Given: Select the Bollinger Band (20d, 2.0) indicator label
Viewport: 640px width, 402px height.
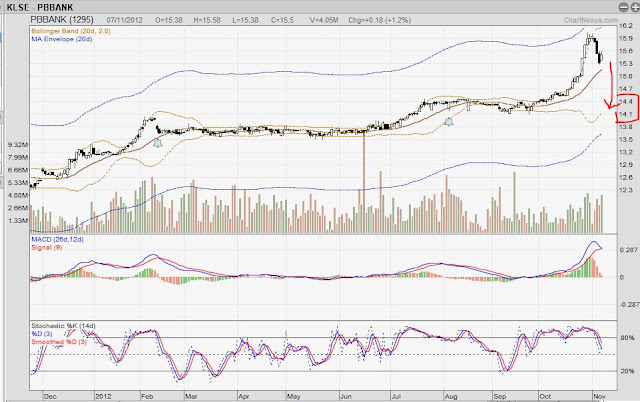Looking at the screenshot, I should (71, 31).
